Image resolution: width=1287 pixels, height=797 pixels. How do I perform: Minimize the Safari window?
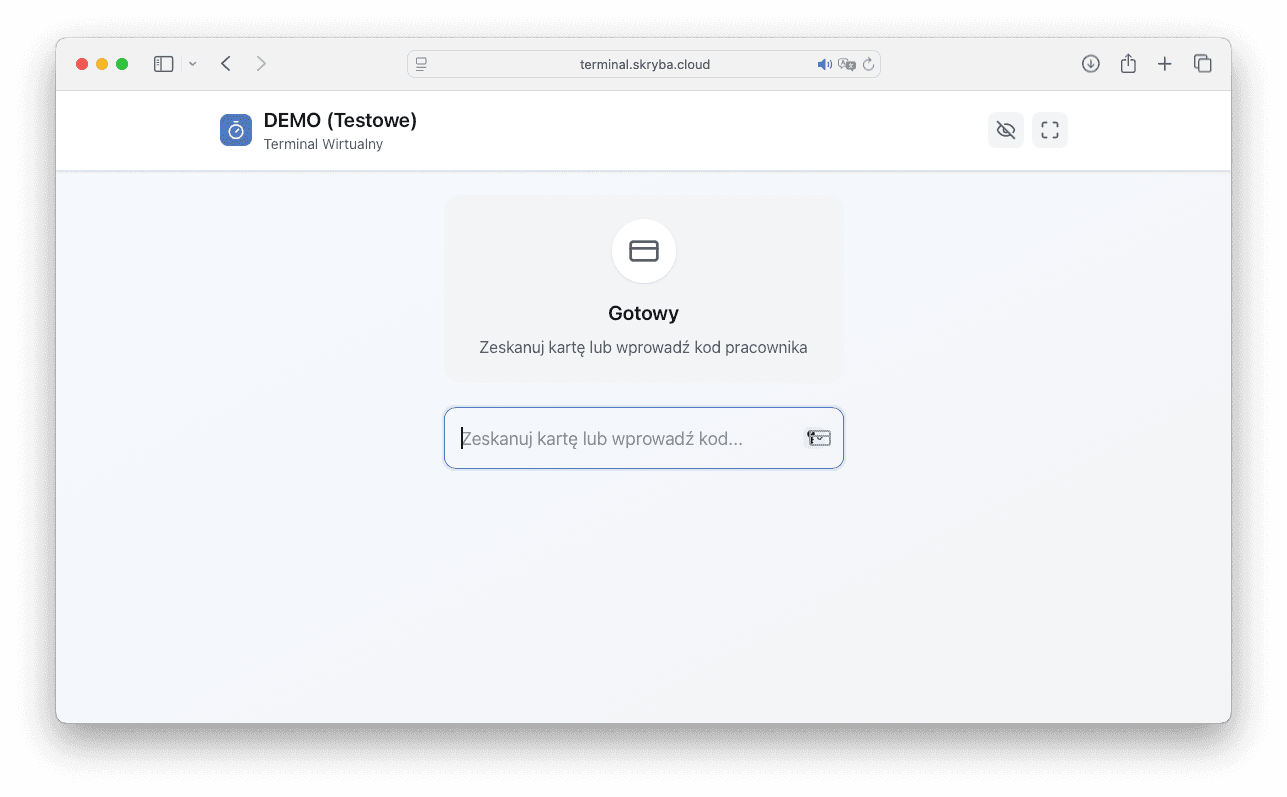[x=102, y=64]
